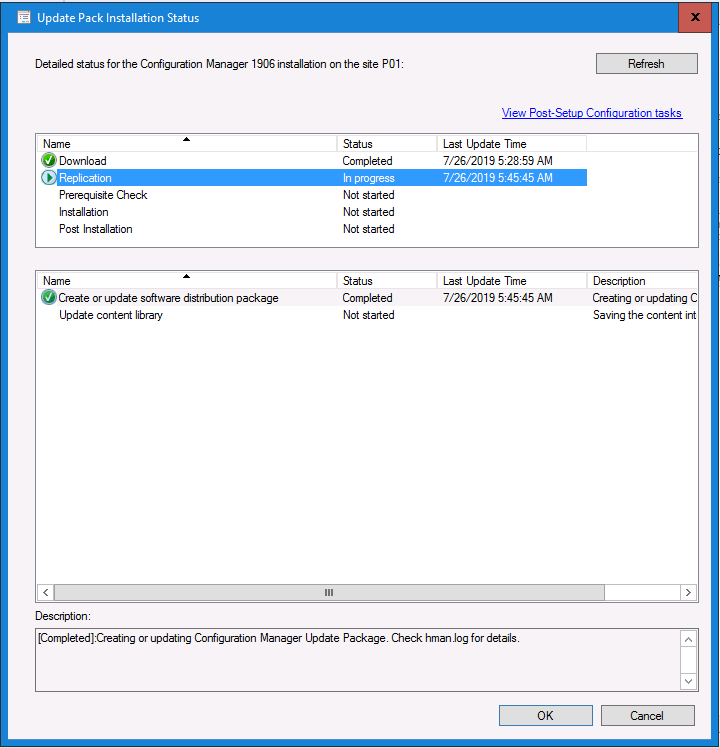The width and height of the screenshot is (720, 748).
Task: Open View Post-Setup Configuration tasks link
Action: point(592,113)
